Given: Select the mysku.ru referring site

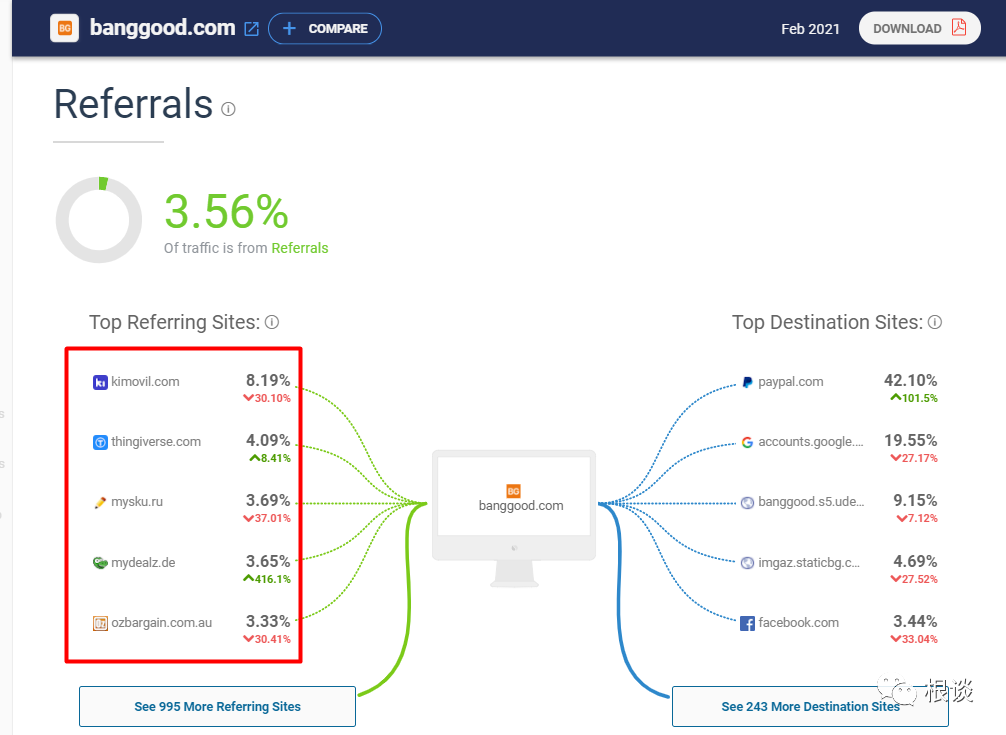Looking at the screenshot, I should point(137,502).
